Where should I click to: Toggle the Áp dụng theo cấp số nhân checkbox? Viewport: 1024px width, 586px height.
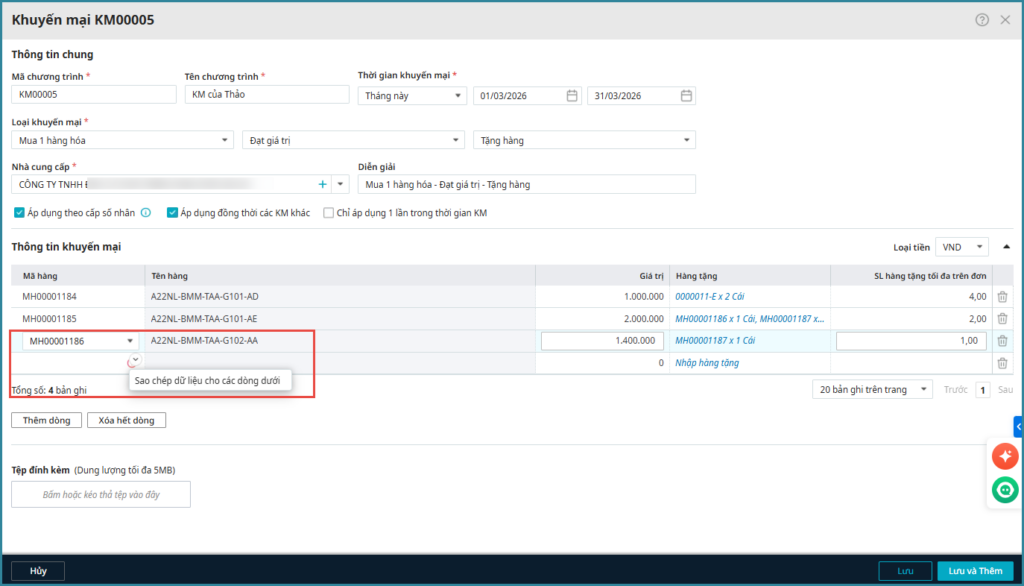(19, 213)
